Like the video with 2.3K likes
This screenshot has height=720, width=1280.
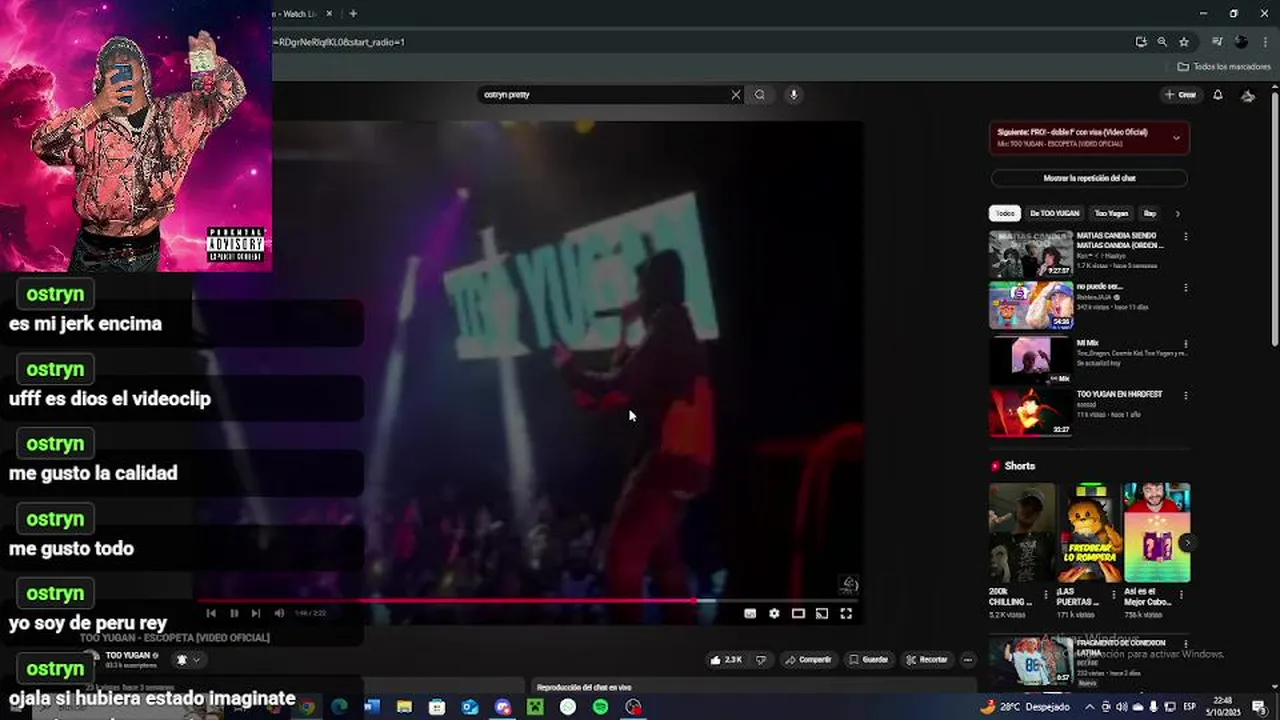tap(726, 660)
